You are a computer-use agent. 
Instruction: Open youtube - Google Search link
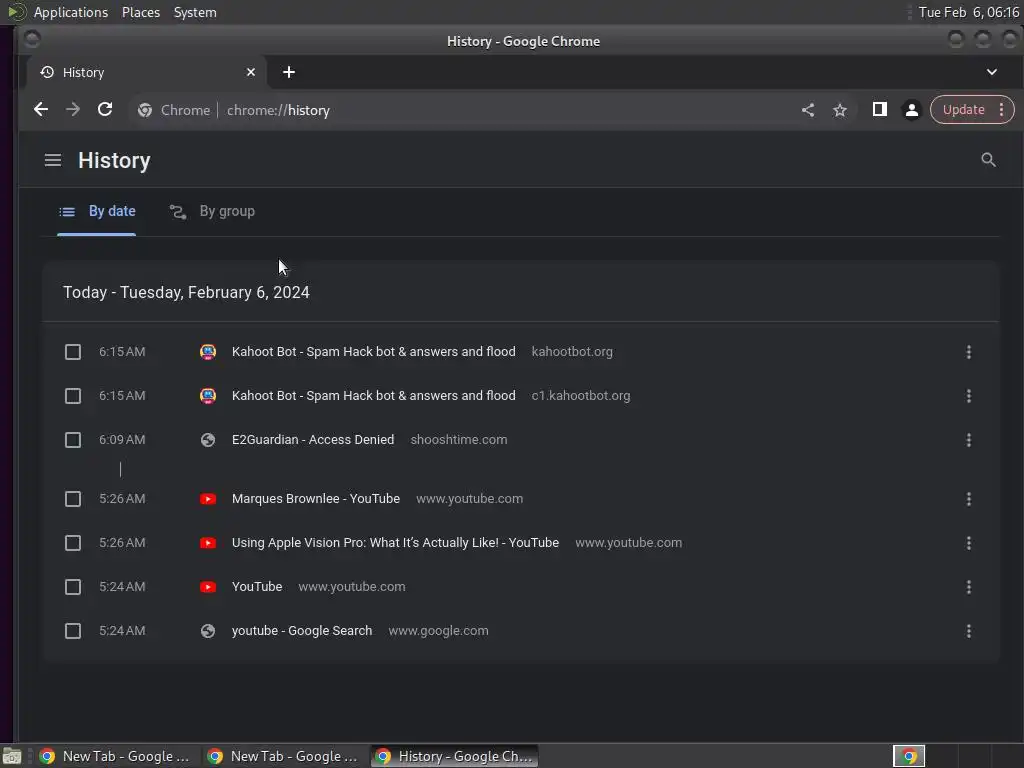pyautogui.click(x=302, y=631)
